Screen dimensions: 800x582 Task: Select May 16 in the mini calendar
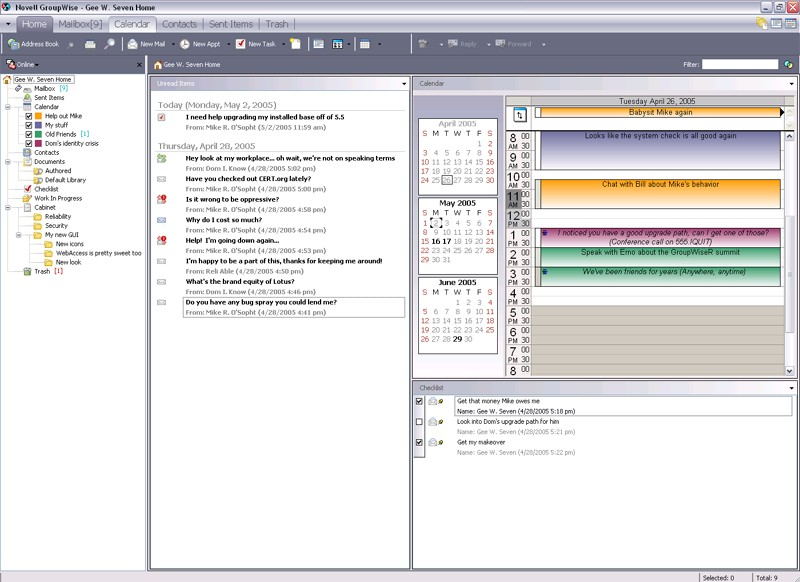point(436,241)
